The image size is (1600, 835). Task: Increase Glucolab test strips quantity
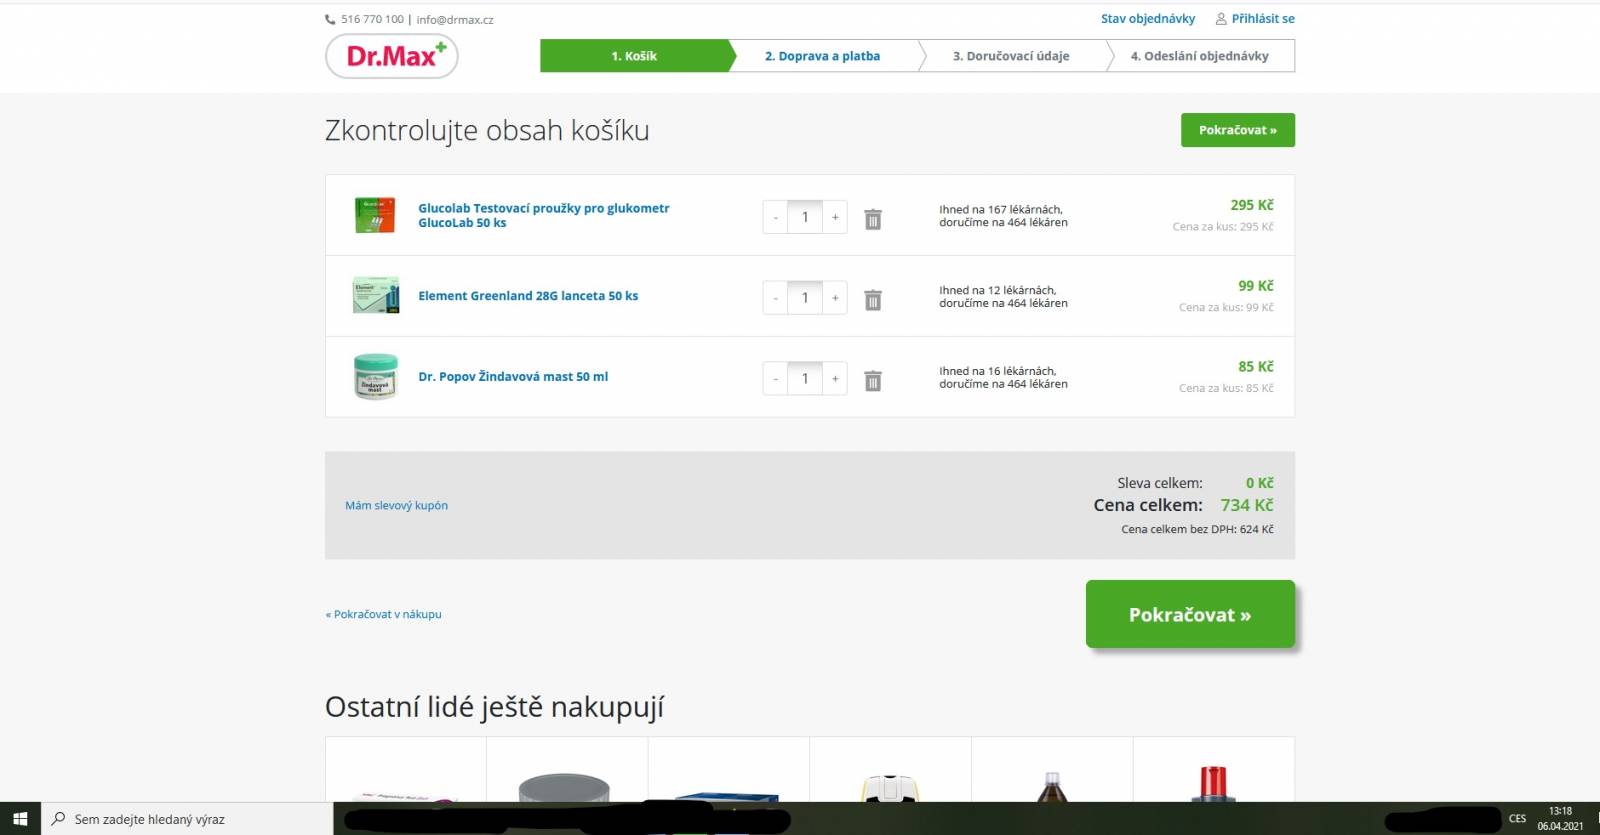click(x=835, y=217)
